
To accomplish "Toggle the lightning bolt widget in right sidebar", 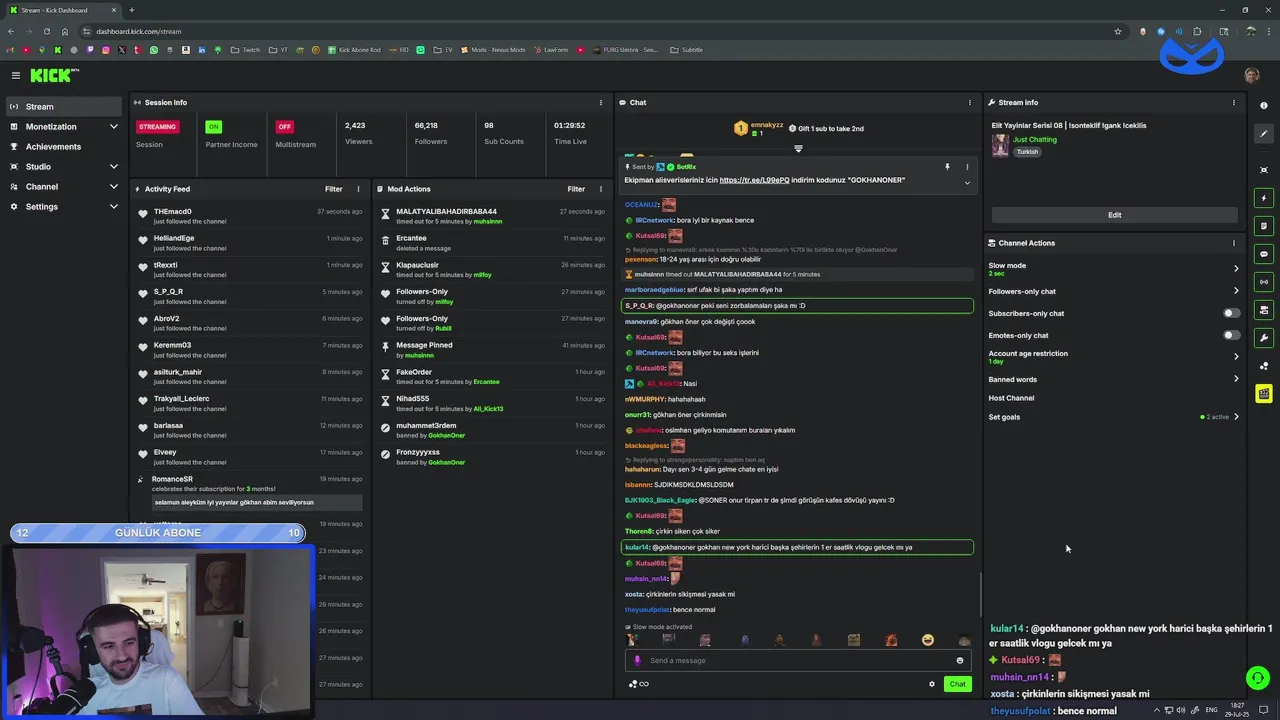I will coord(1264,198).
